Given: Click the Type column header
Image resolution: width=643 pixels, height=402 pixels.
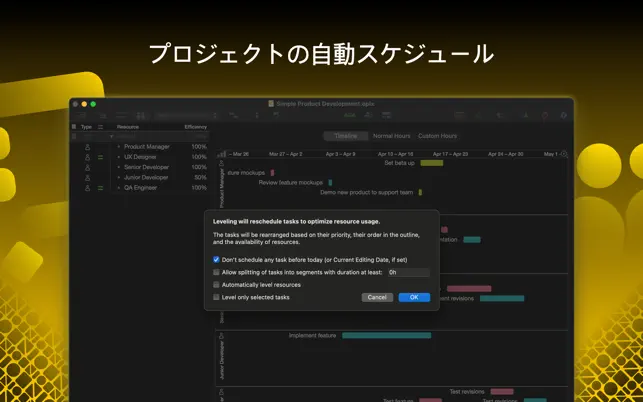Looking at the screenshot, I should click(86, 127).
